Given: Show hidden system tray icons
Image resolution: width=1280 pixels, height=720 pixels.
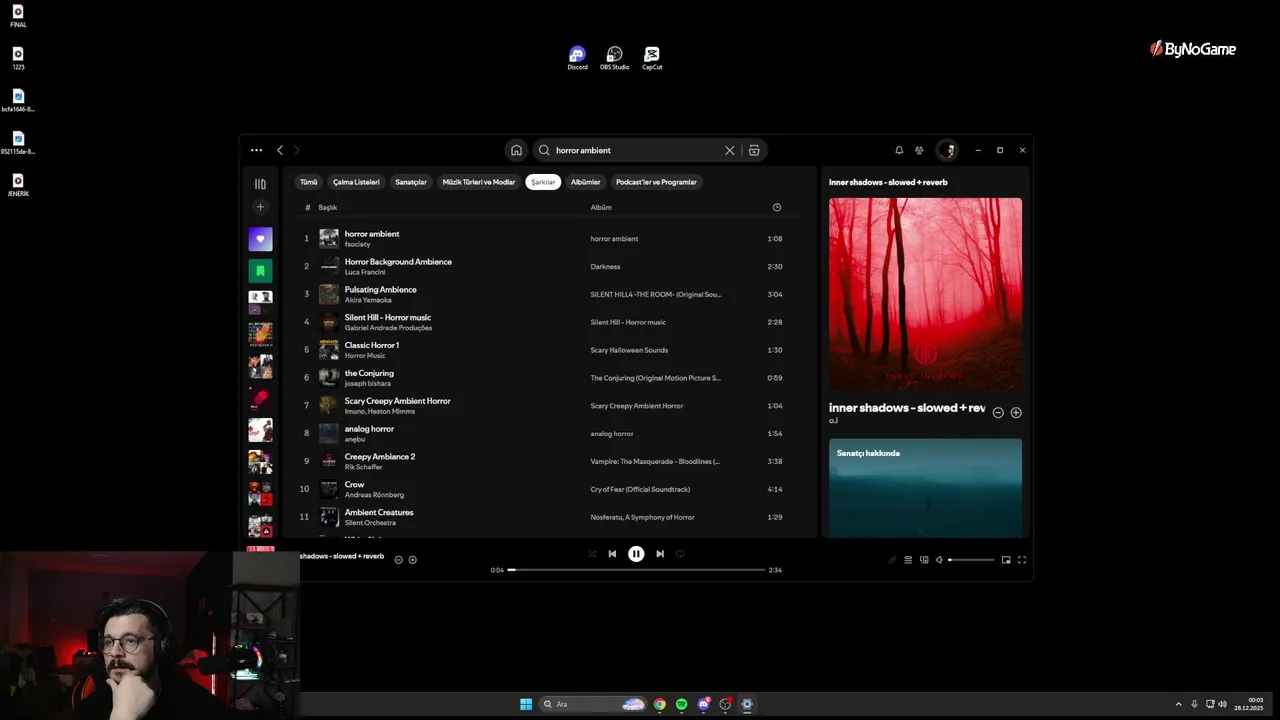Looking at the screenshot, I should click(1178, 704).
